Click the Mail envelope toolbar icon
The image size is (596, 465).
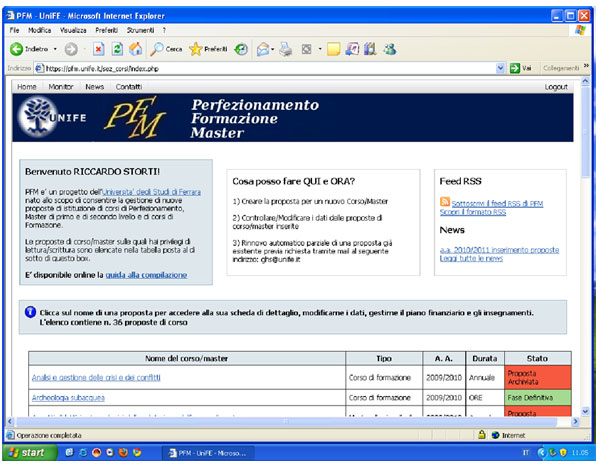click(263, 49)
